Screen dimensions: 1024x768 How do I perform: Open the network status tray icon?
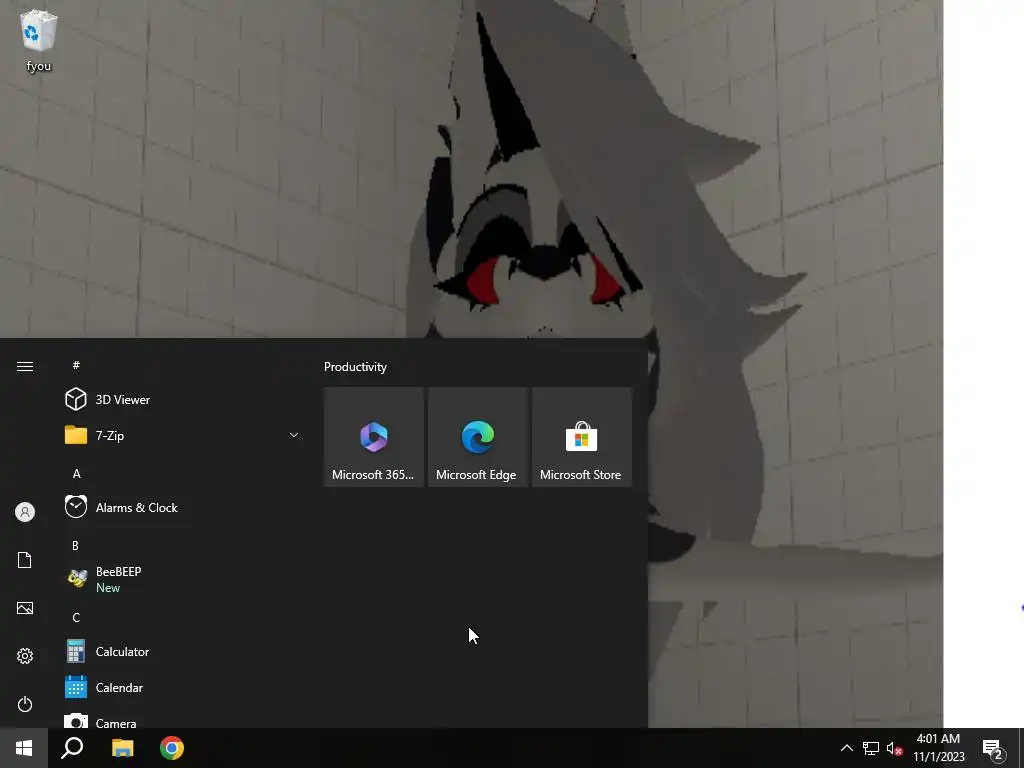click(871, 748)
